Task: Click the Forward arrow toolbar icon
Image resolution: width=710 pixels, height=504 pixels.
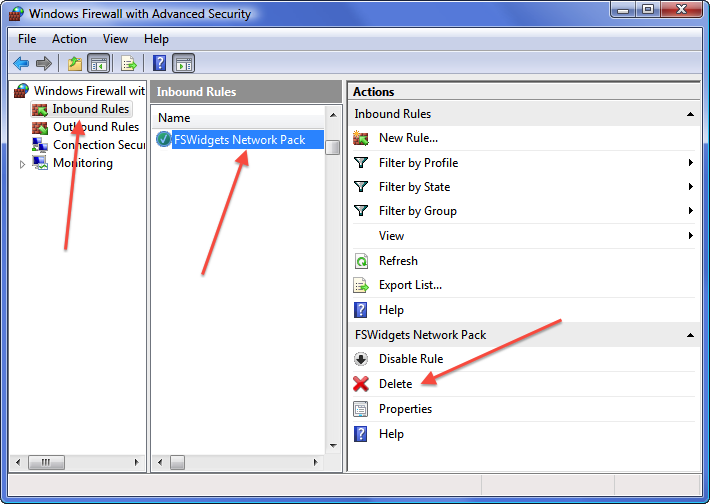Action: point(43,63)
